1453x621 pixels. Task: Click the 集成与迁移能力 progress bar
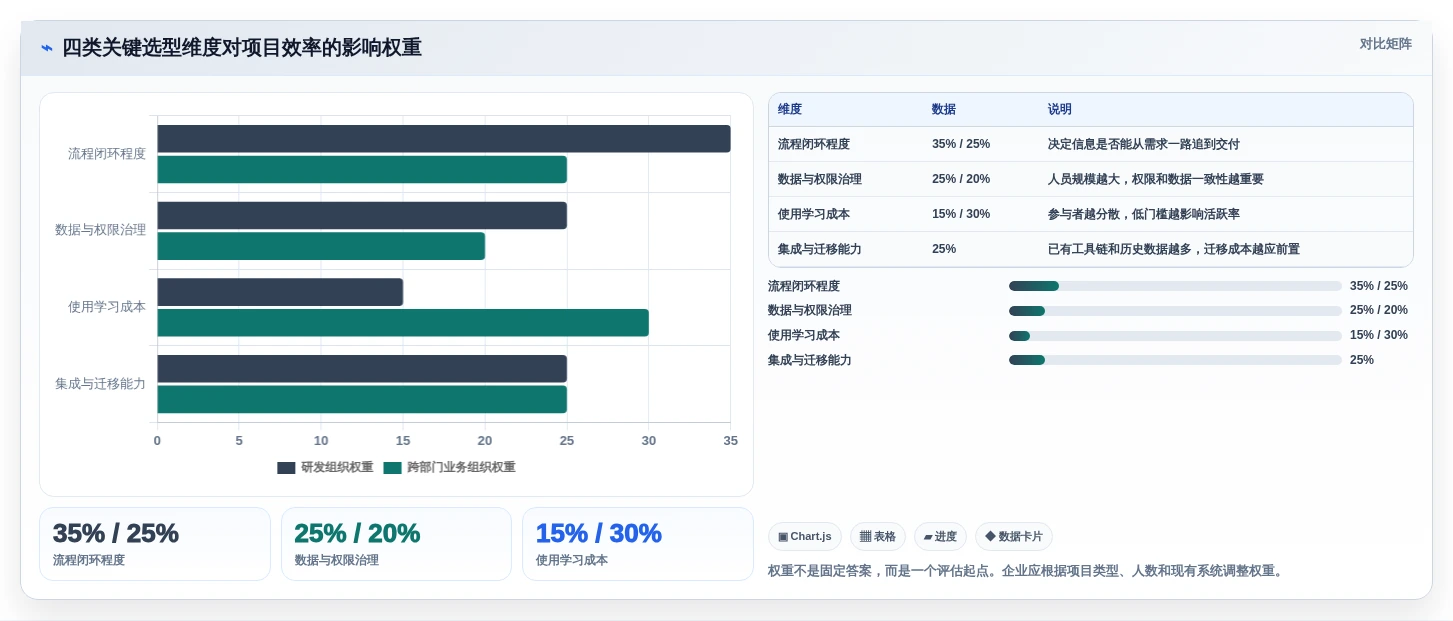(1175, 360)
